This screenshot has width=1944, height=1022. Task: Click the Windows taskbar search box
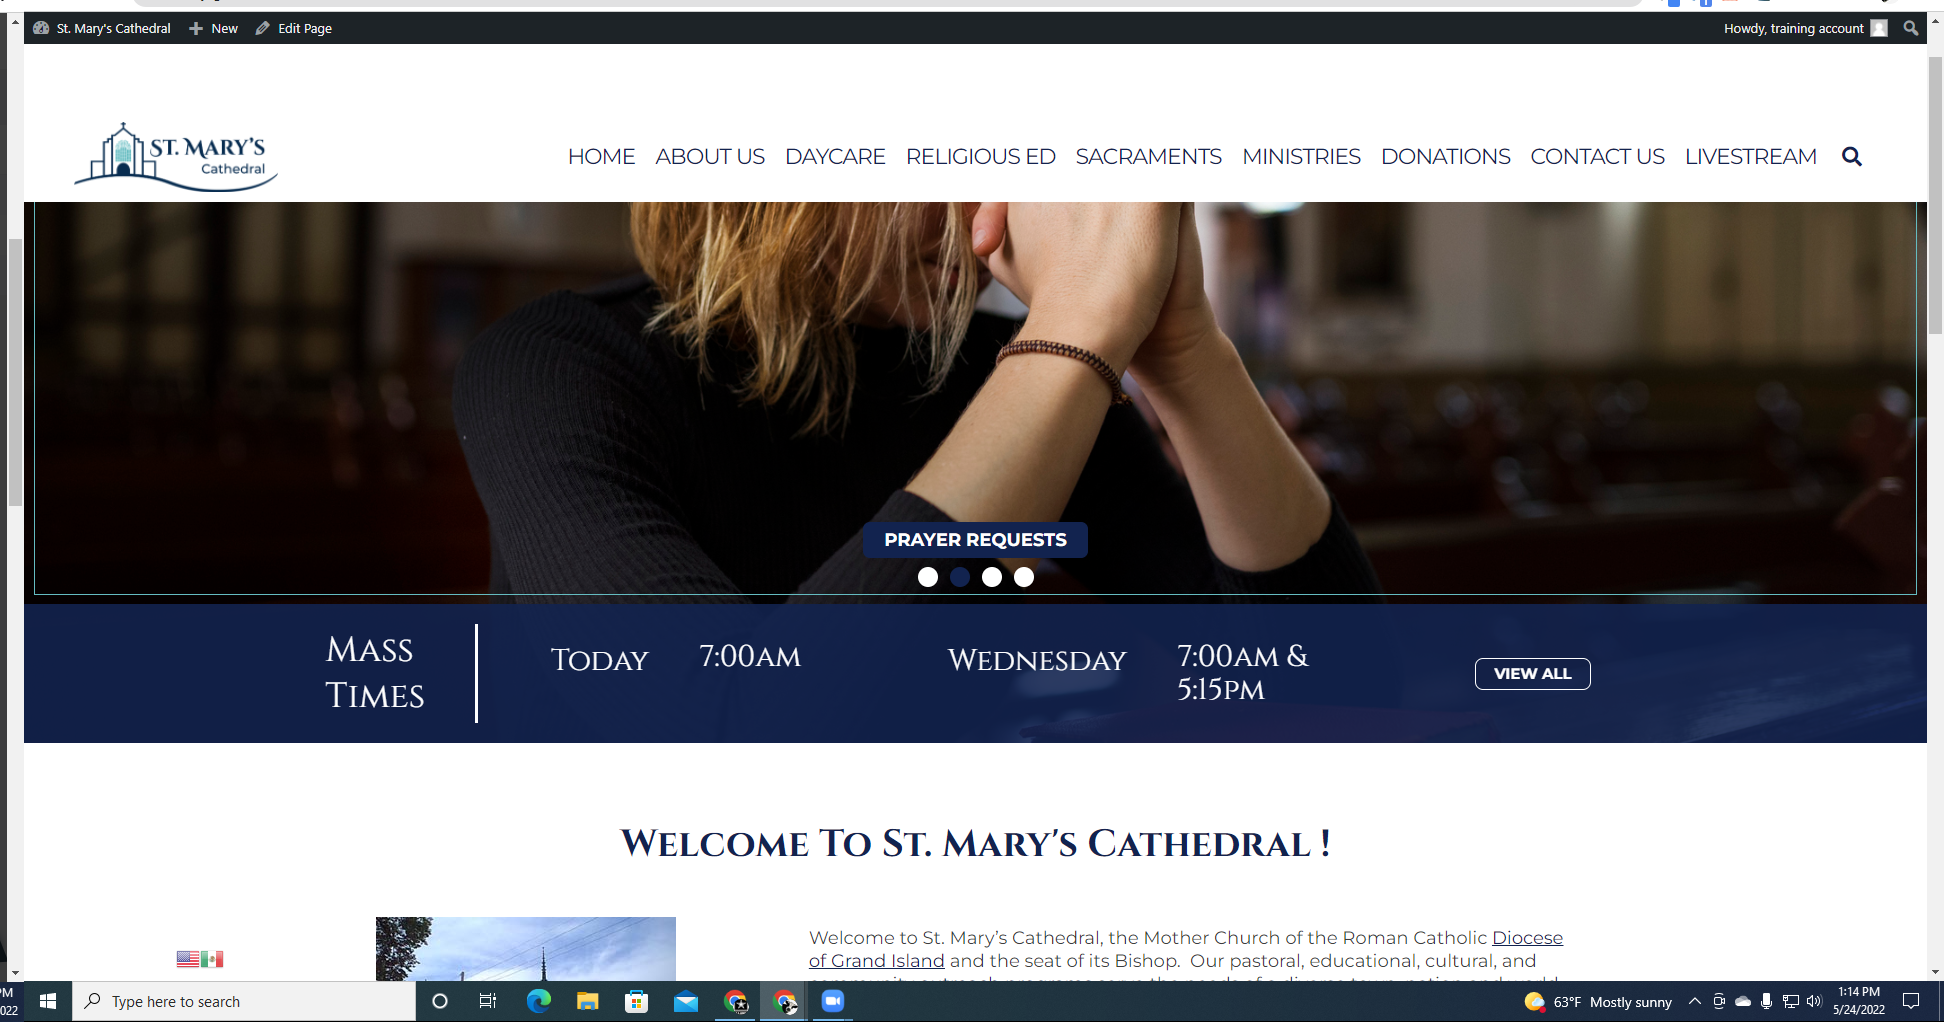click(245, 1001)
